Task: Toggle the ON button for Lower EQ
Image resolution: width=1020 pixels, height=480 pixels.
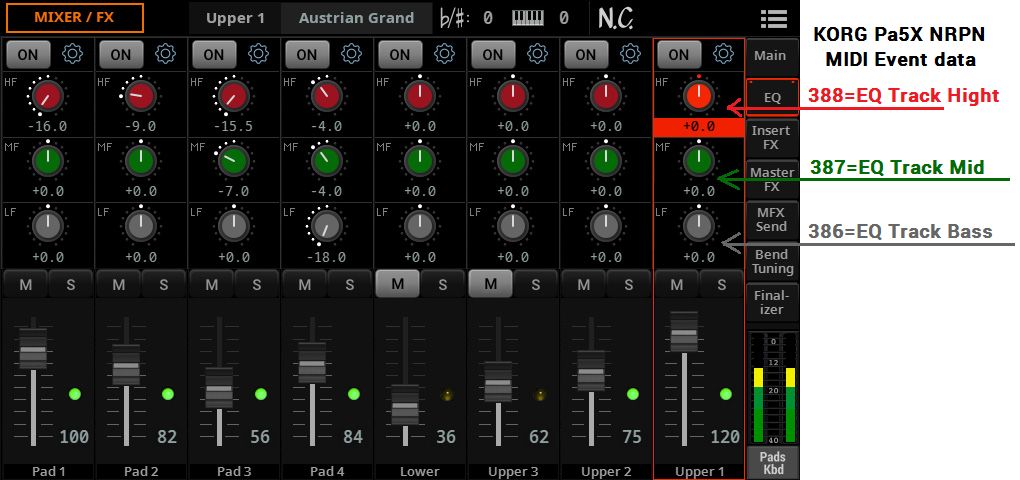Action: click(401, 55)
